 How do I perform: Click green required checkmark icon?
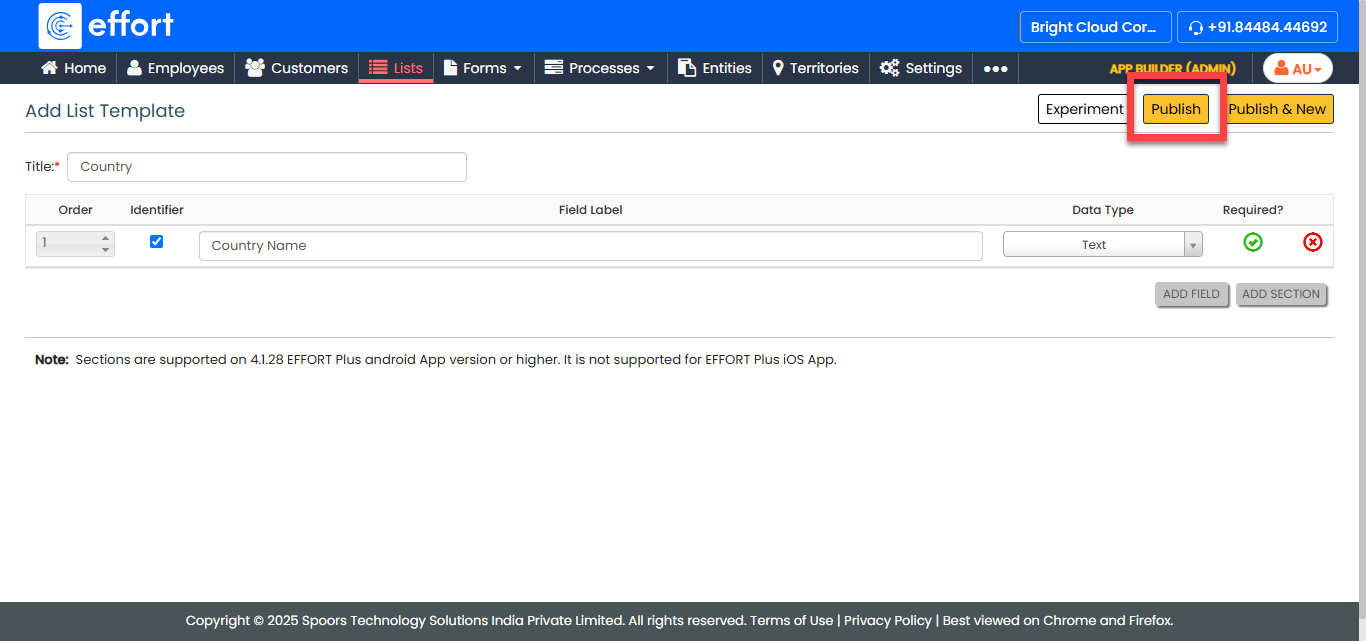coord(1252,242)
